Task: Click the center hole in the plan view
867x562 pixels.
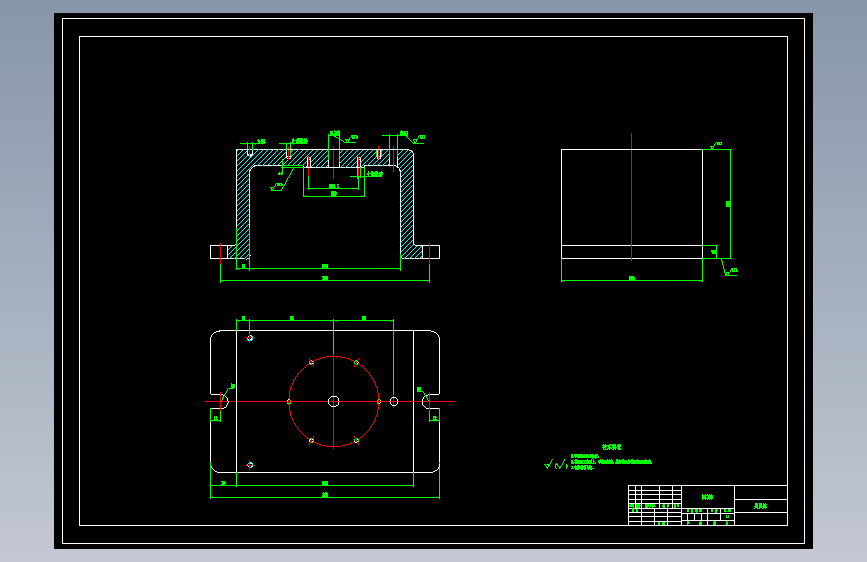Action: click(333, 402)
